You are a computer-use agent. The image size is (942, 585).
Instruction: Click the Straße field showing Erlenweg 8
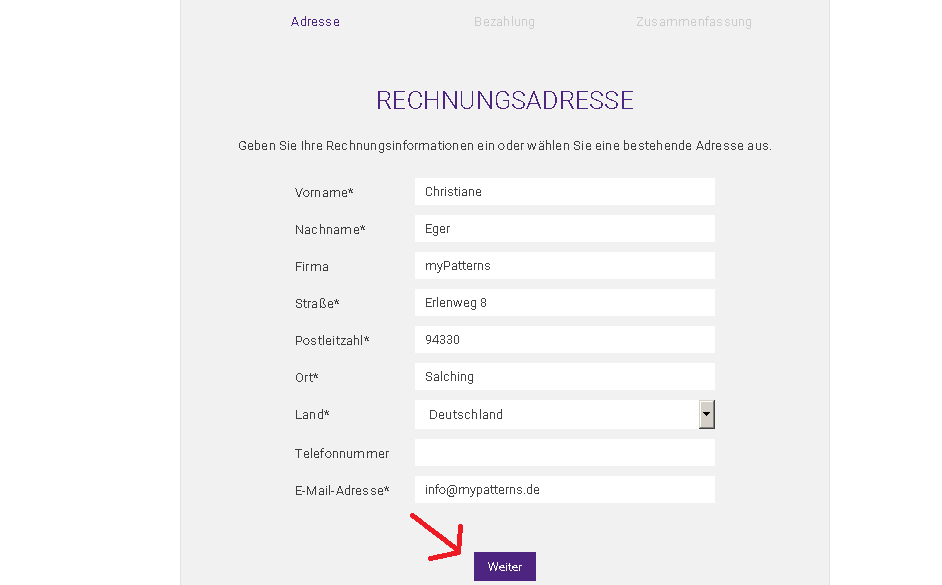click(564, 303)
